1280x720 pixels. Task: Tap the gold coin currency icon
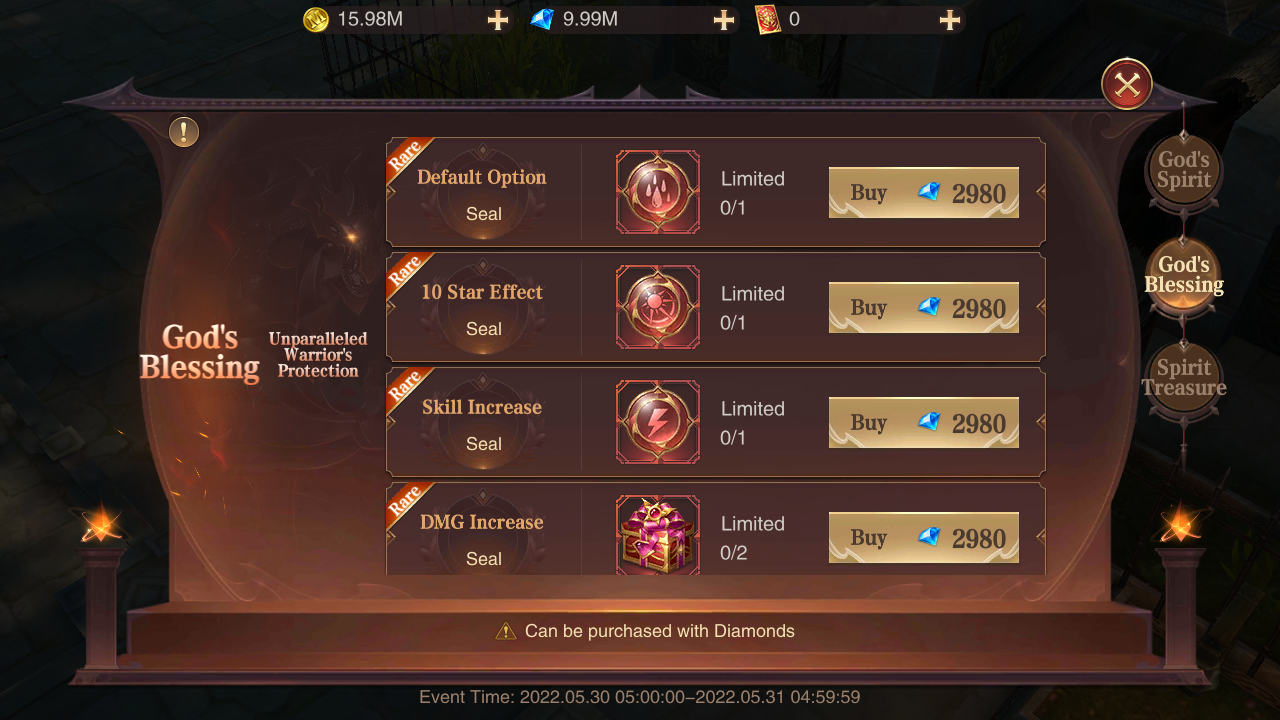click(316, 19)
